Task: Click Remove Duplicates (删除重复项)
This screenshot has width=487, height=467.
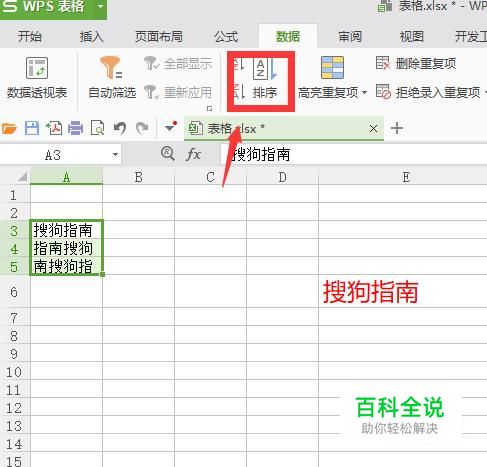Action: [416, 63]
